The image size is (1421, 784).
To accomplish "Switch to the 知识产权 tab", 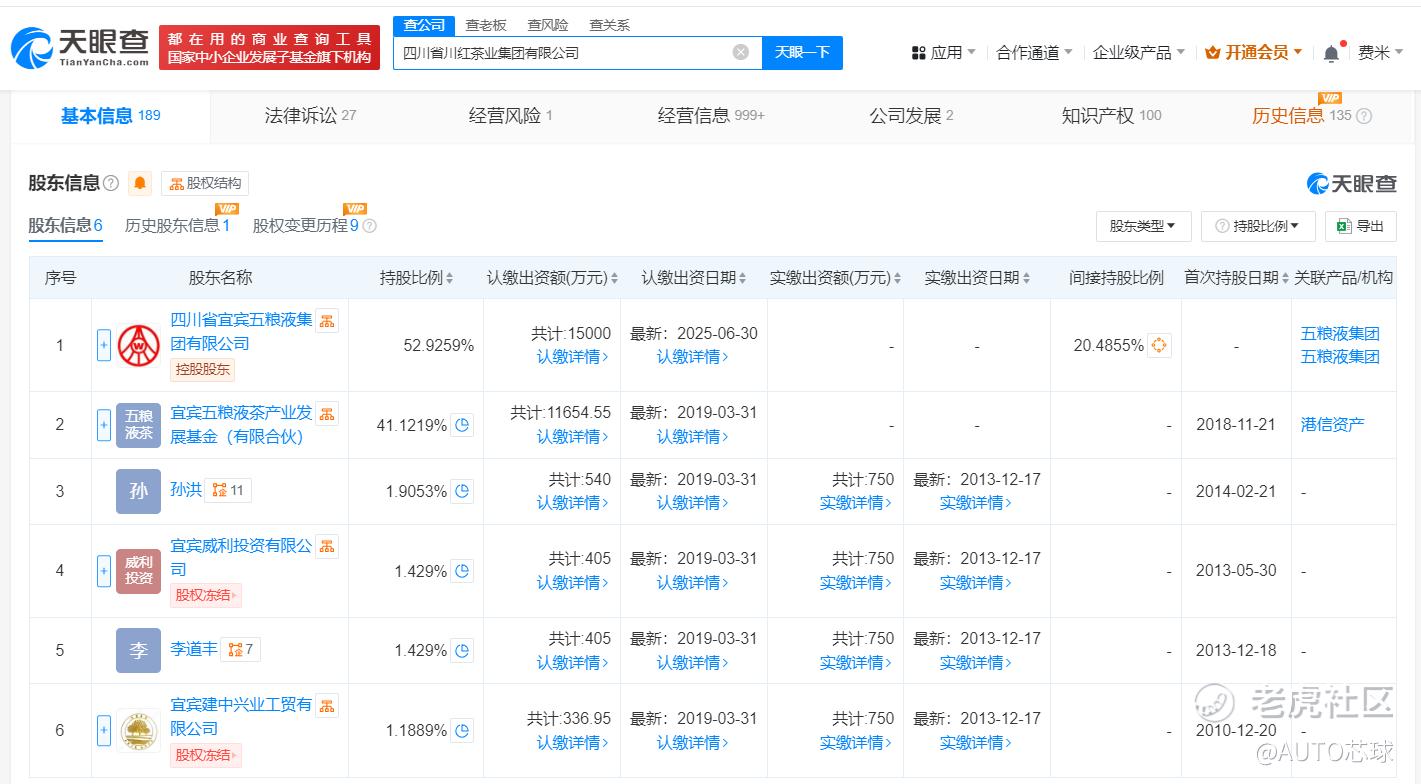I will tap(1110, 115).
